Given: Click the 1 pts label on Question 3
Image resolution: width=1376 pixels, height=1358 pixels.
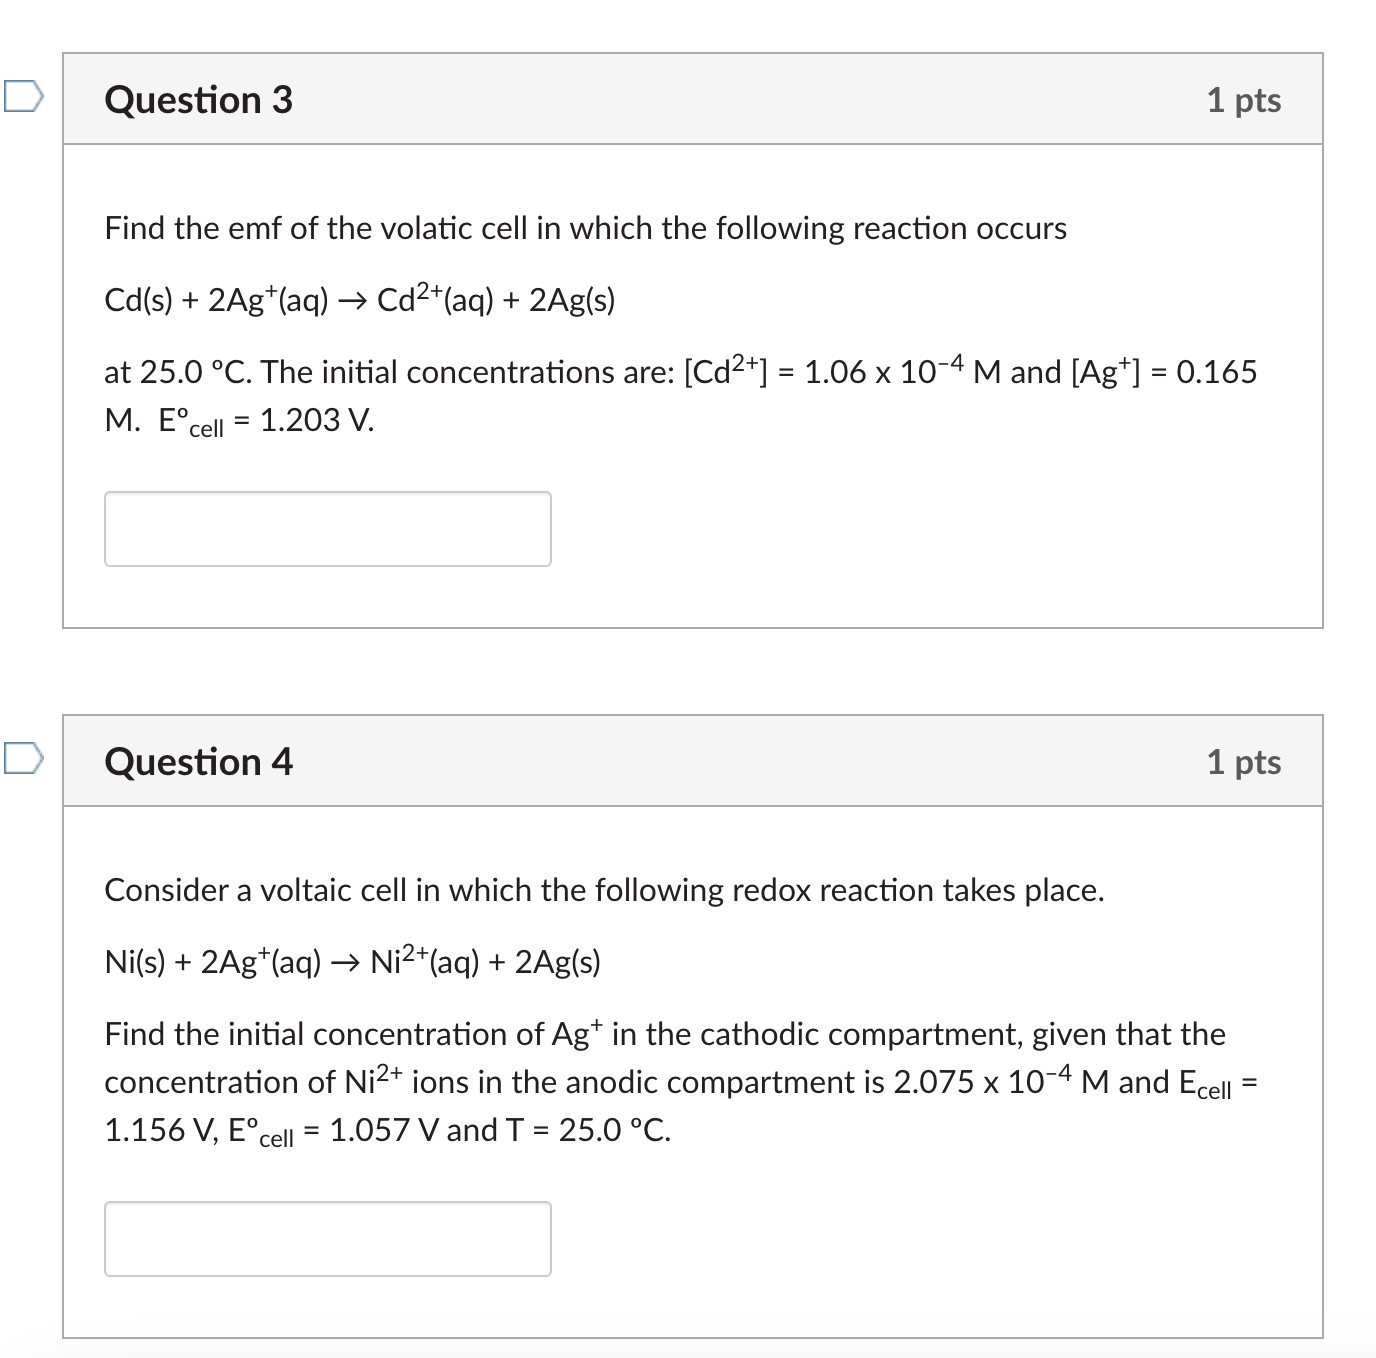Looking at the screenshot, I should [1245, 99].
